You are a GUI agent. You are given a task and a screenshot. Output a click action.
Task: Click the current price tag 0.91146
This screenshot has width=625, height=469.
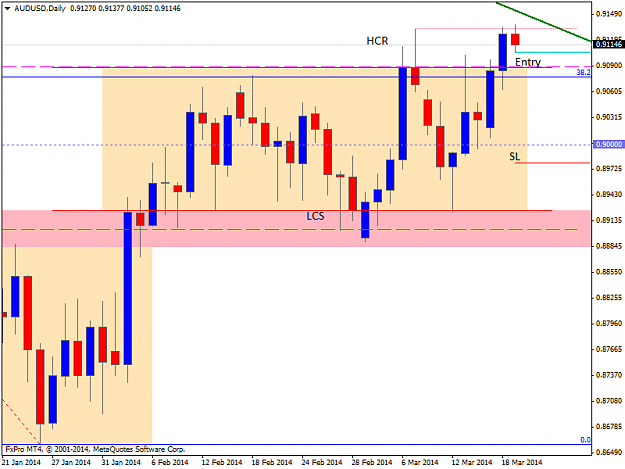(608, 44)
